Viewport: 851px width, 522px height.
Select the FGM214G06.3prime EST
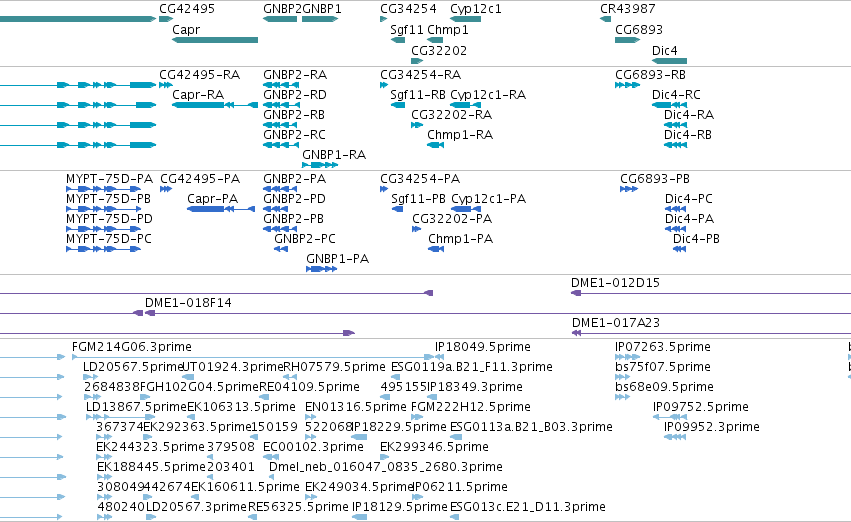point(253,357)
